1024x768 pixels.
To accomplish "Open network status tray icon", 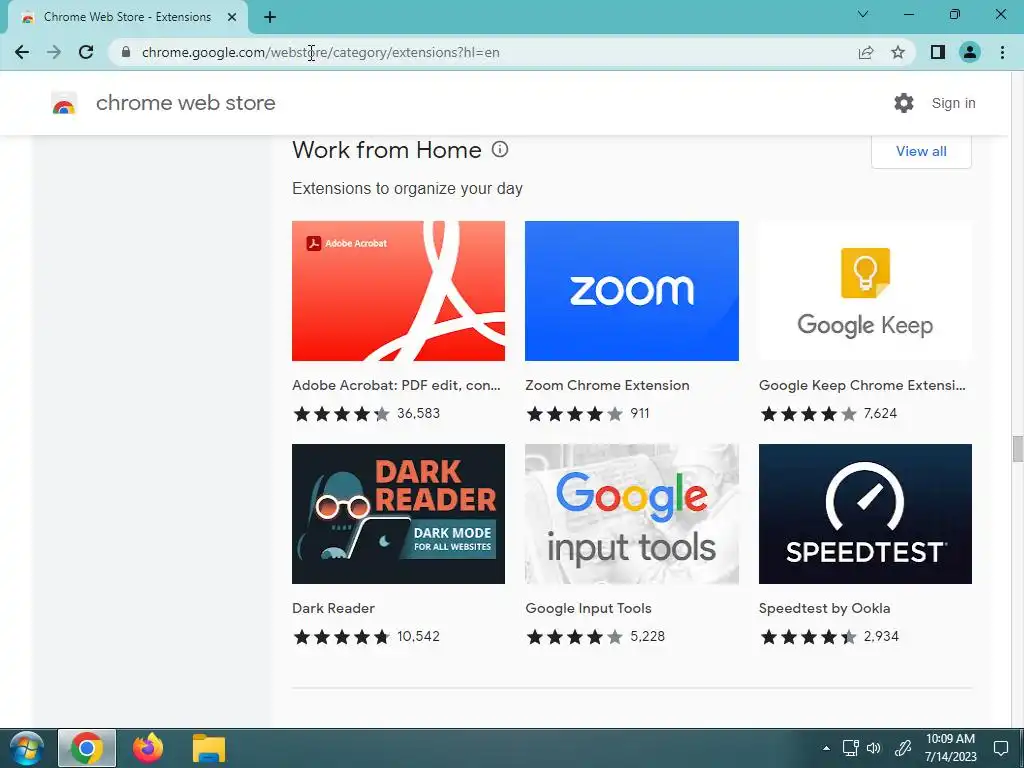I will point(850,748).
